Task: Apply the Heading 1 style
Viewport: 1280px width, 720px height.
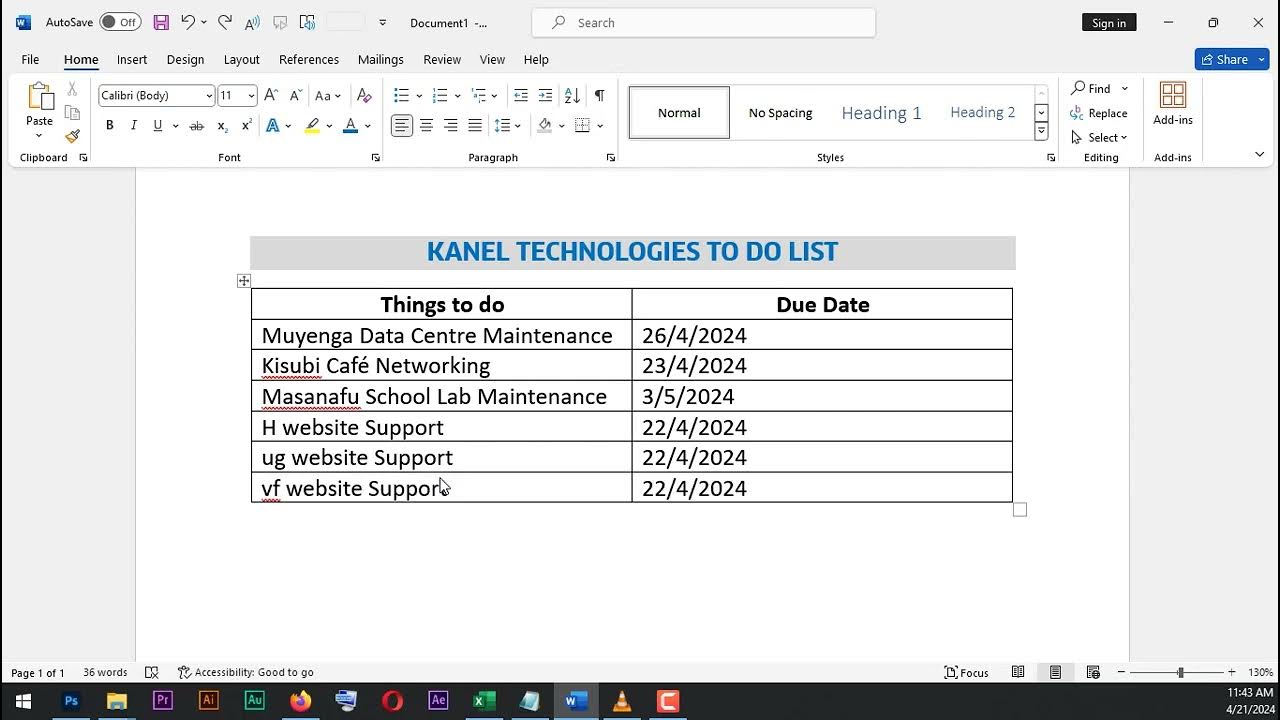Action: click(x=881, y=112)
